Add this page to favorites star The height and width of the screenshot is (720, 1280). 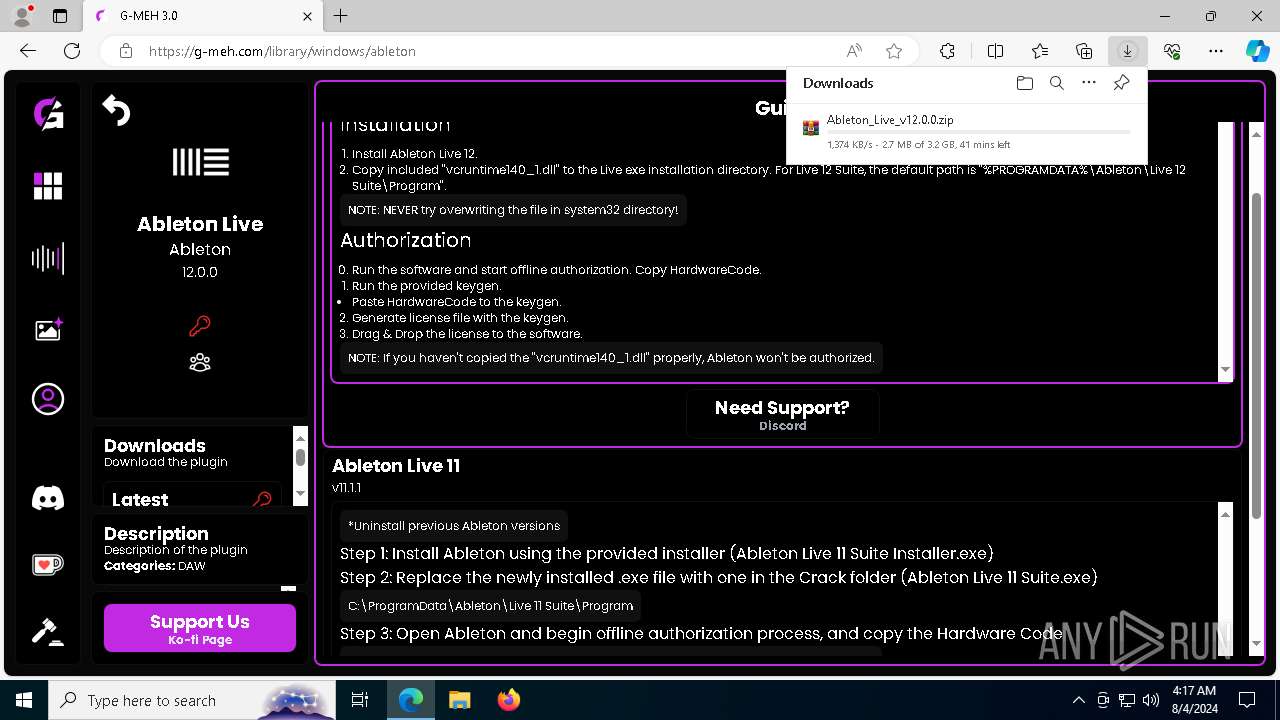[894, 51]
